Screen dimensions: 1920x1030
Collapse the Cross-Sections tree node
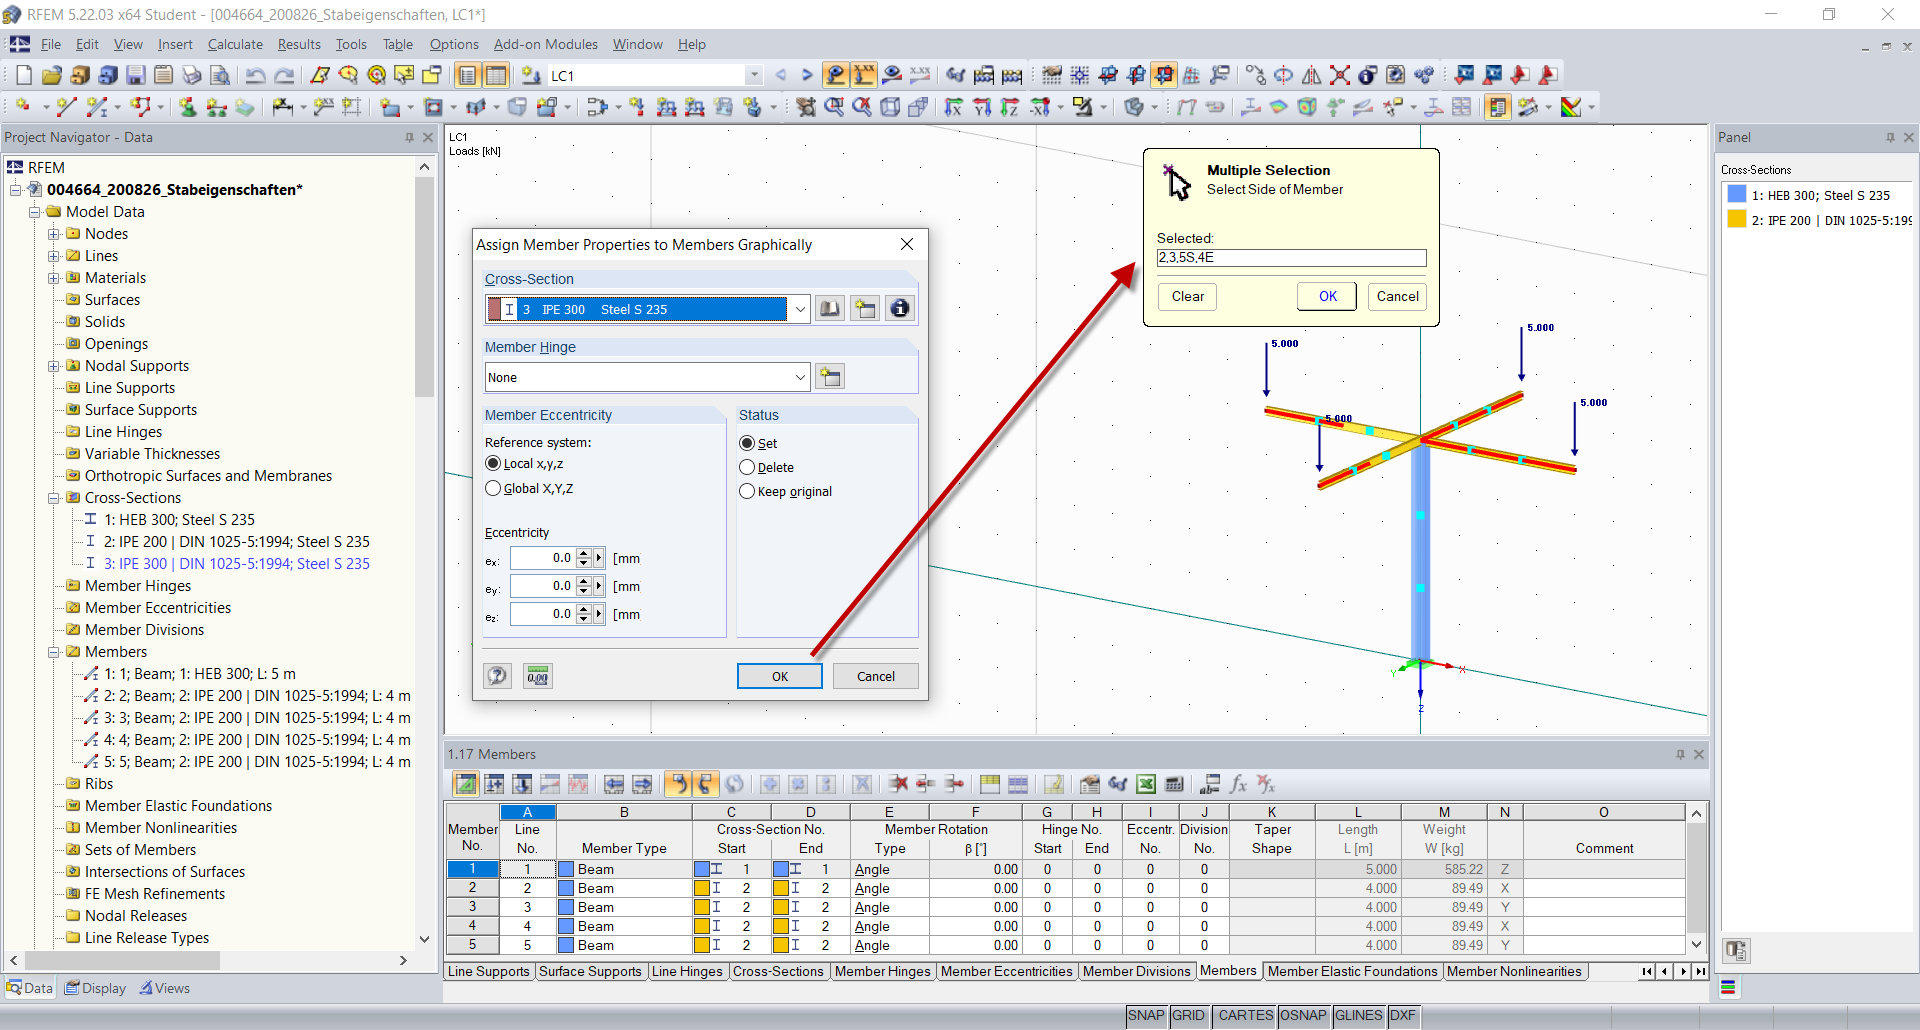pos(54,498)
